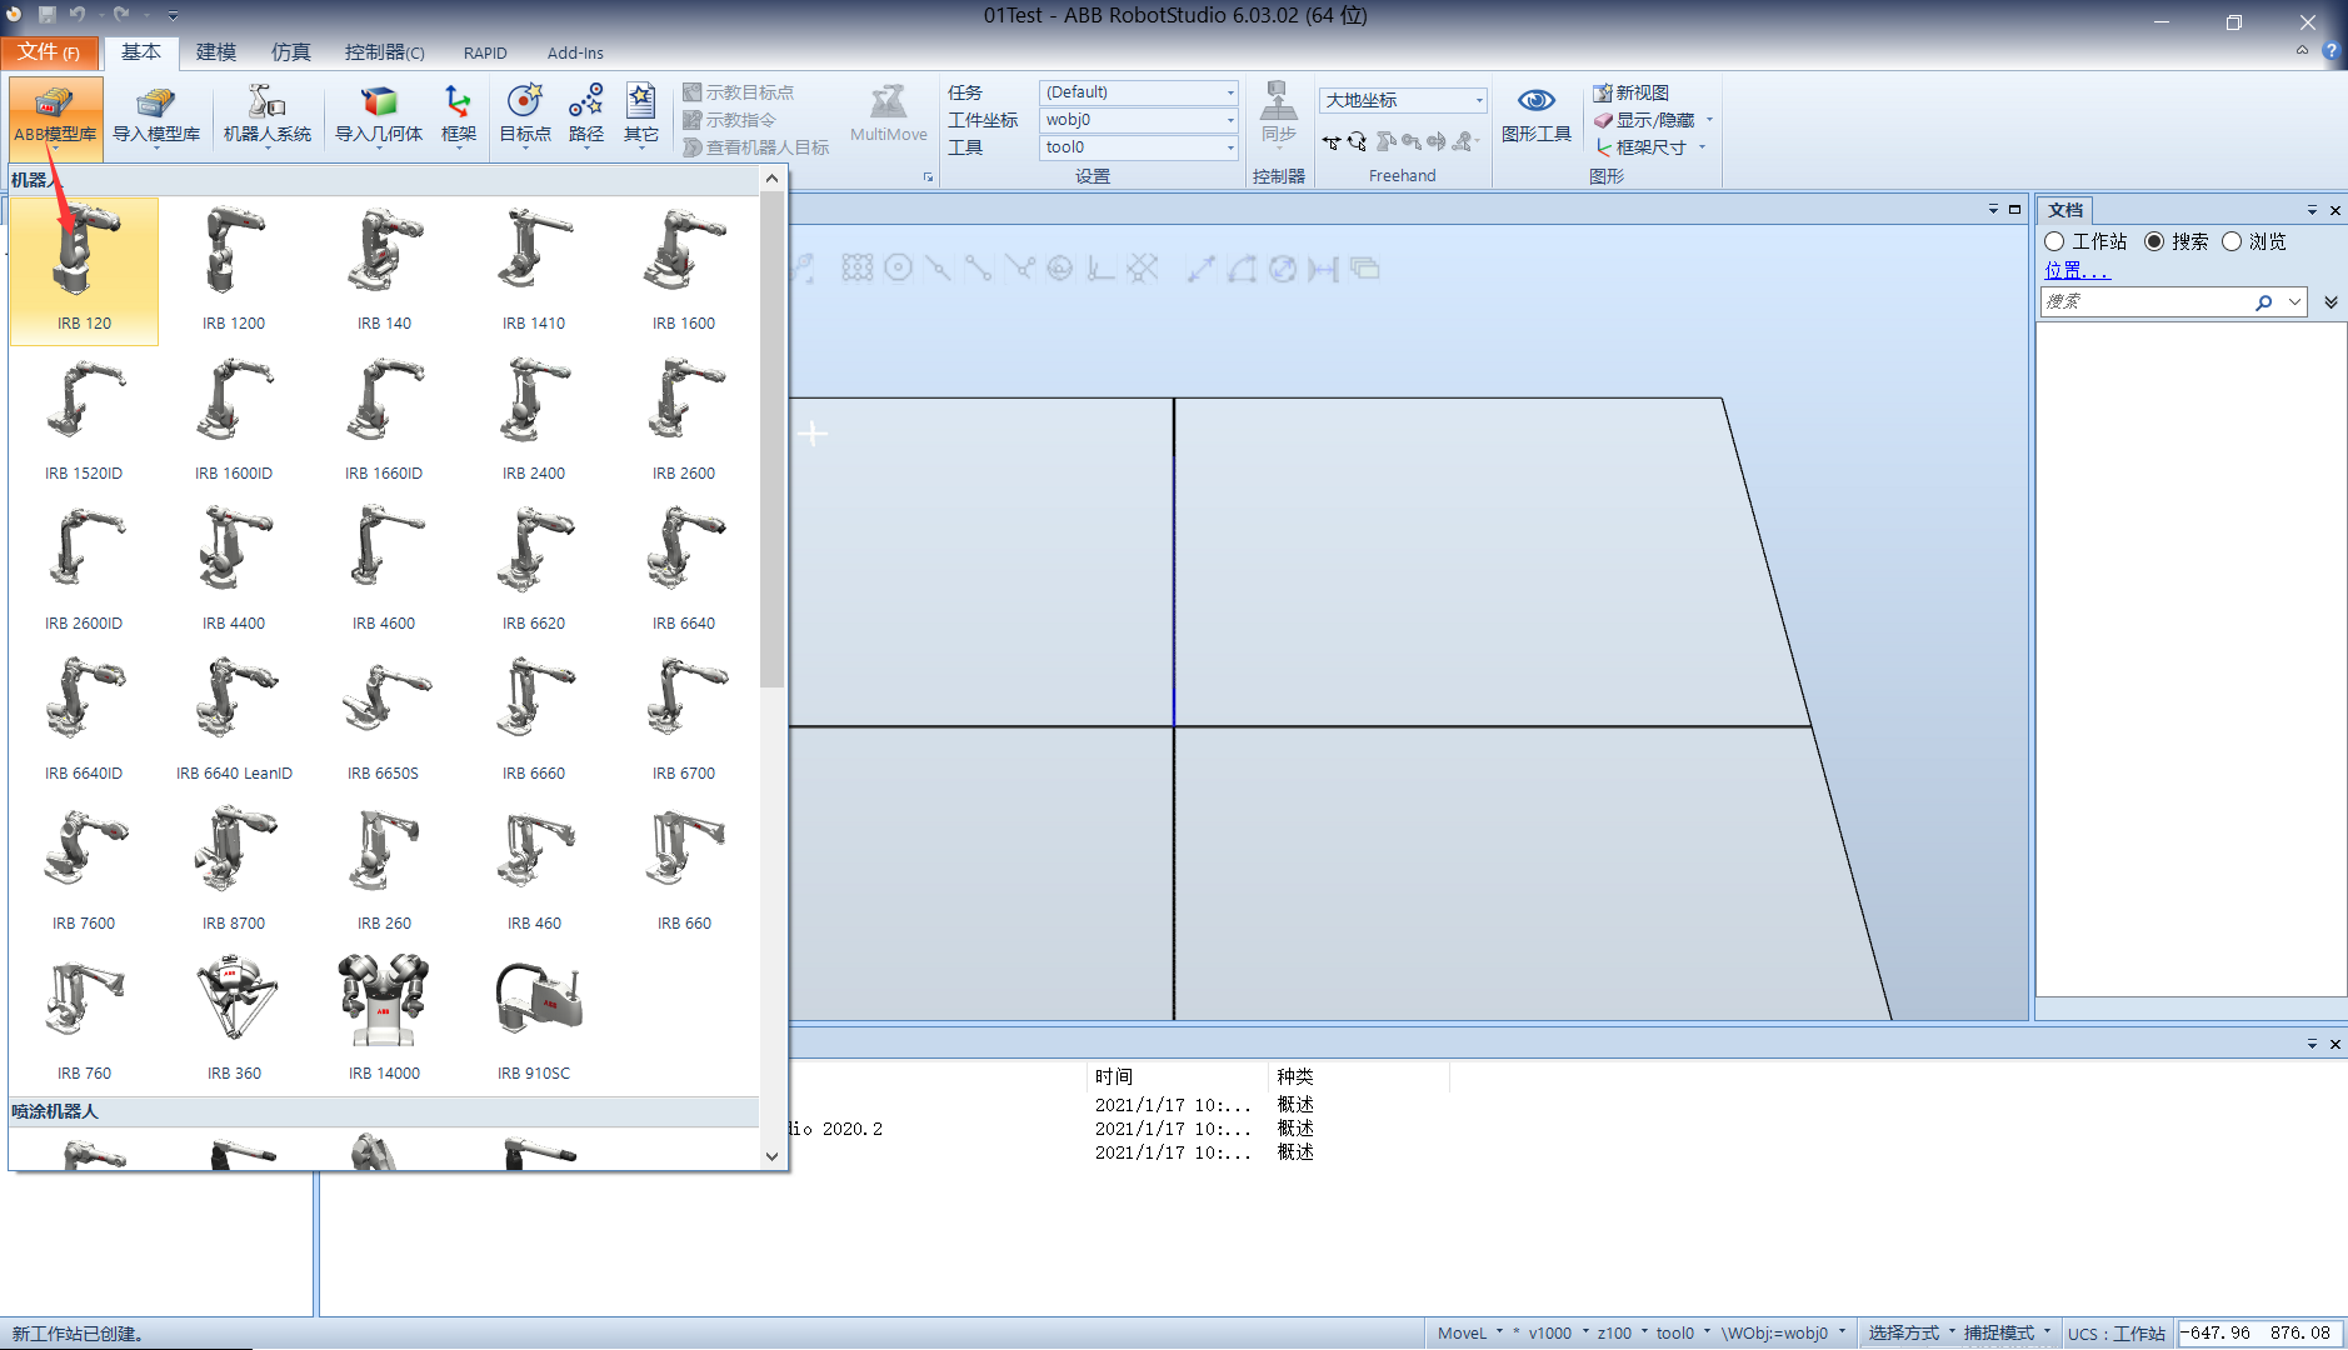
Task: Open the 文件 file menu button
Action: [x=49, y=52]
